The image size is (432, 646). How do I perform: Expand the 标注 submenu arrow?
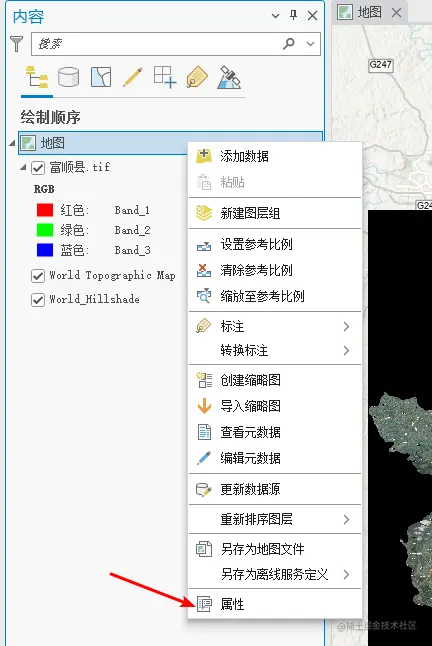pos(346,326)
